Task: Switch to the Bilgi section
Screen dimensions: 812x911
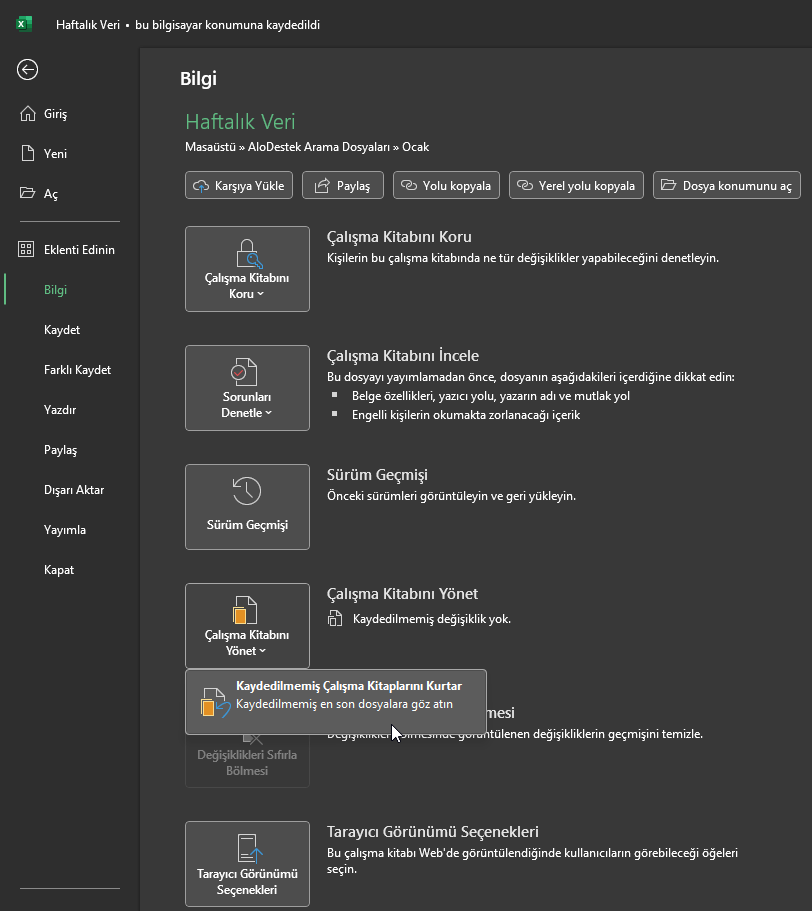Action: click(x=58, y=289)
